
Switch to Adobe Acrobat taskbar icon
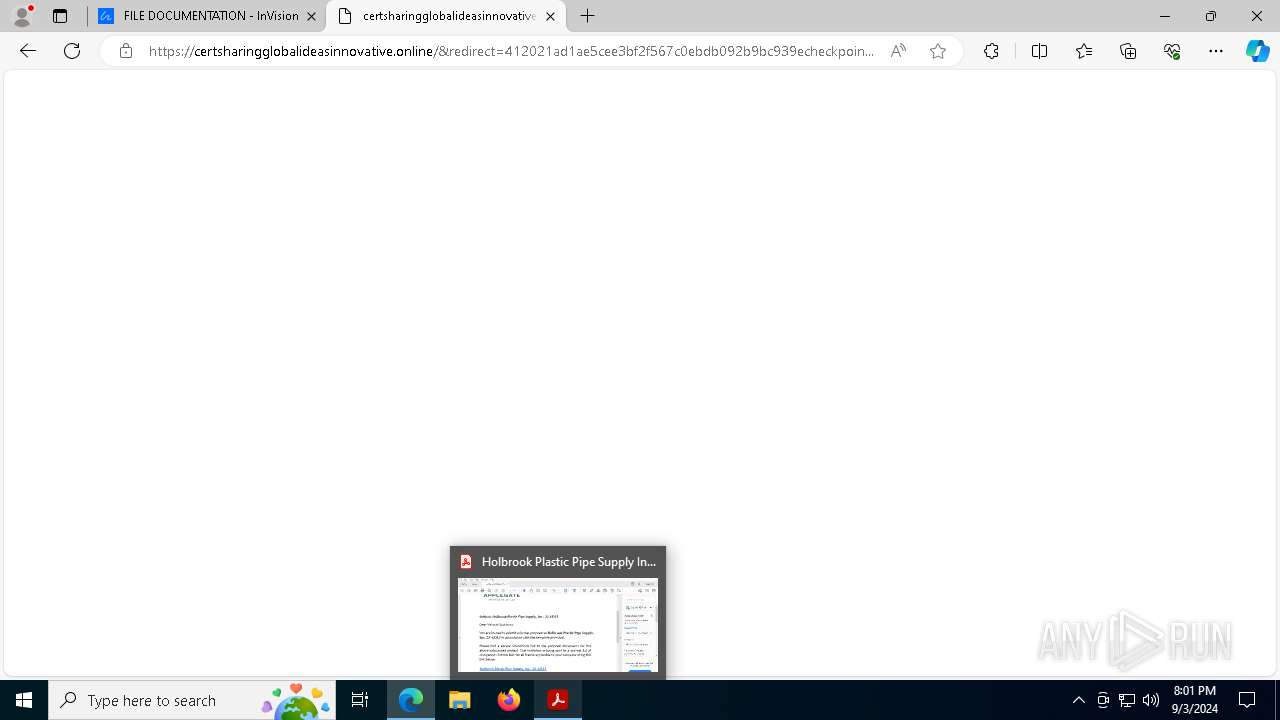[558, 700]
